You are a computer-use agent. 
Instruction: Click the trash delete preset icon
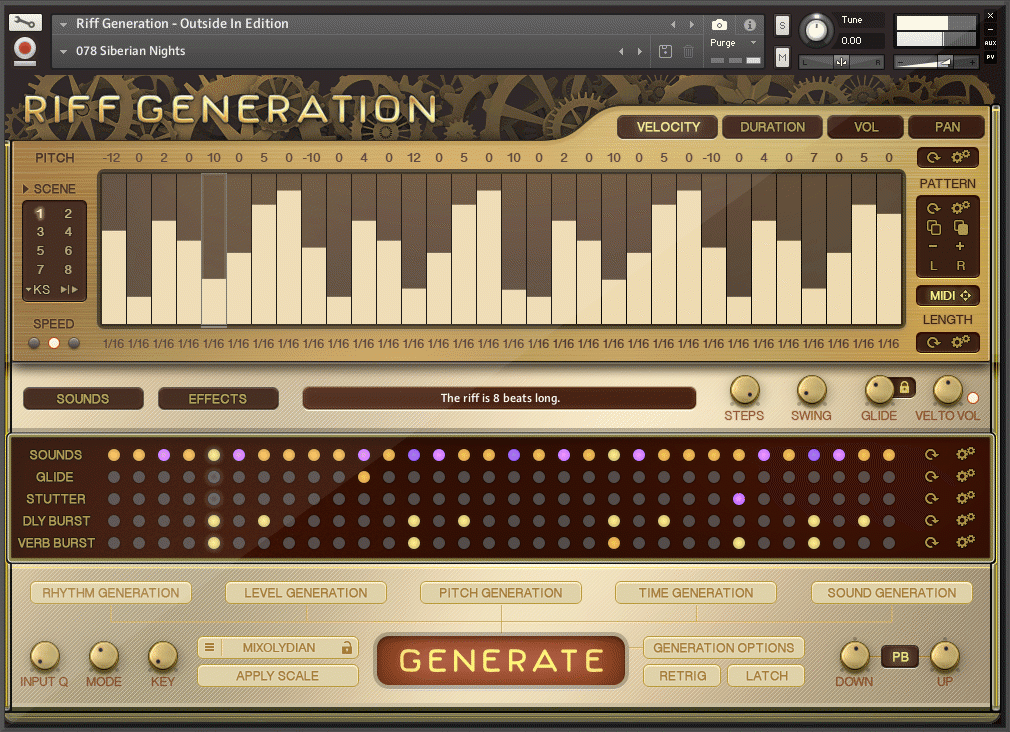coord(688,51)
